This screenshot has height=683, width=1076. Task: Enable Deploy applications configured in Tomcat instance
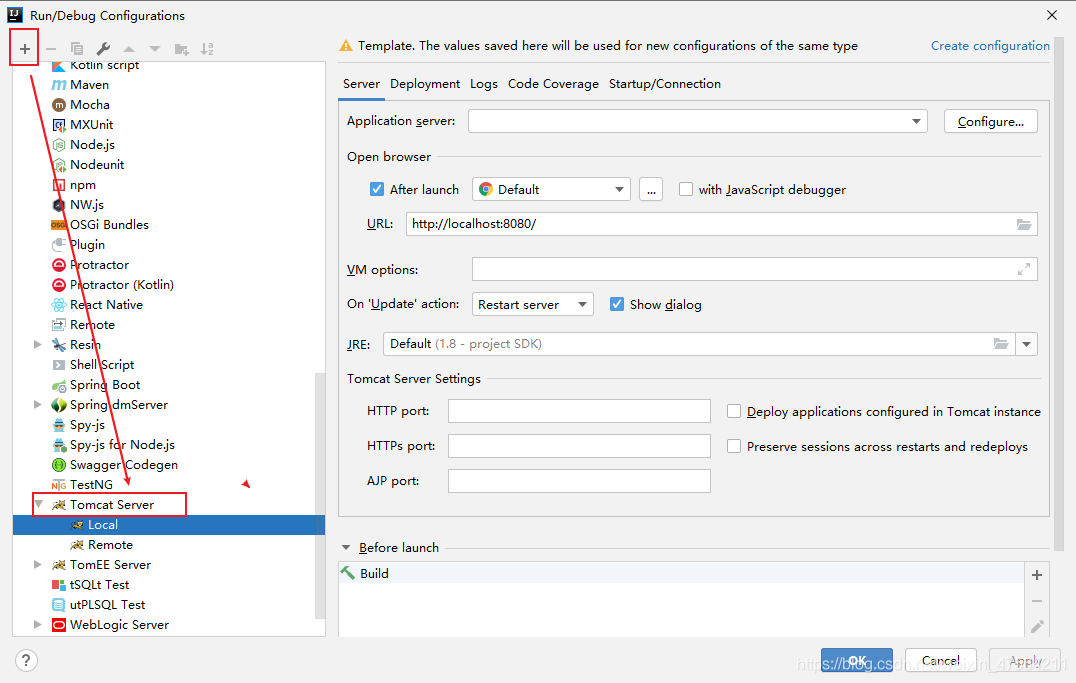734,411
